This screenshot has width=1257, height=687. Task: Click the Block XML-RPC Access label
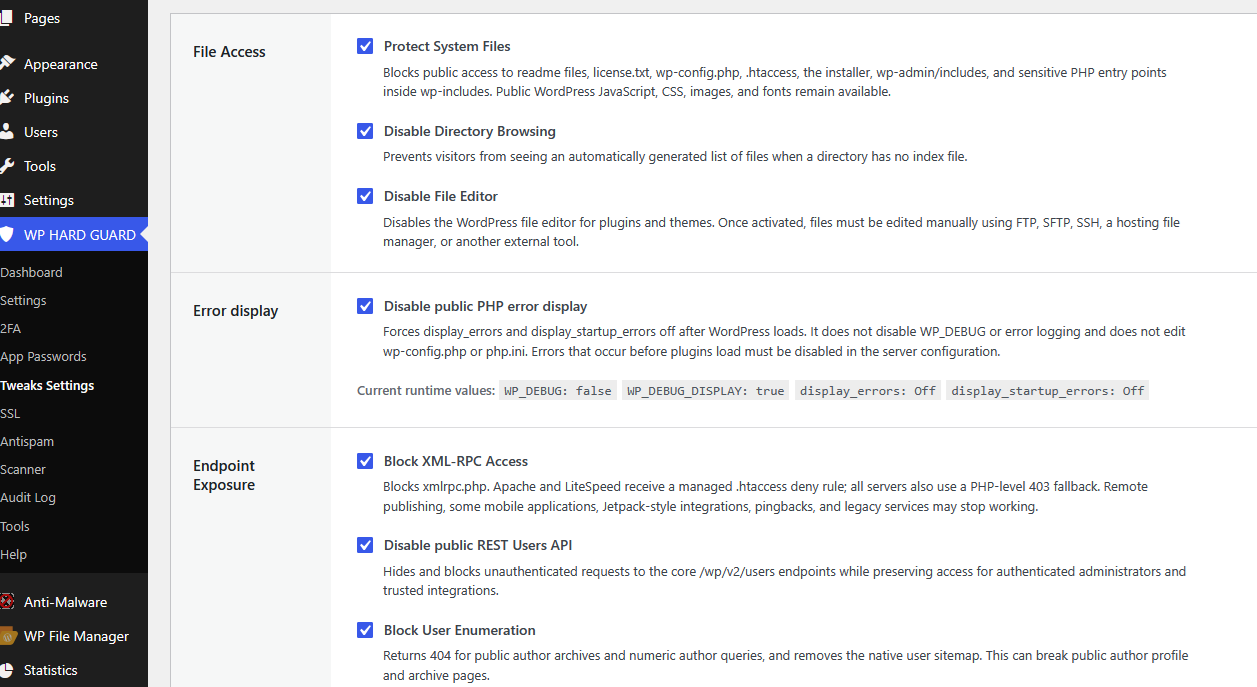456,461
